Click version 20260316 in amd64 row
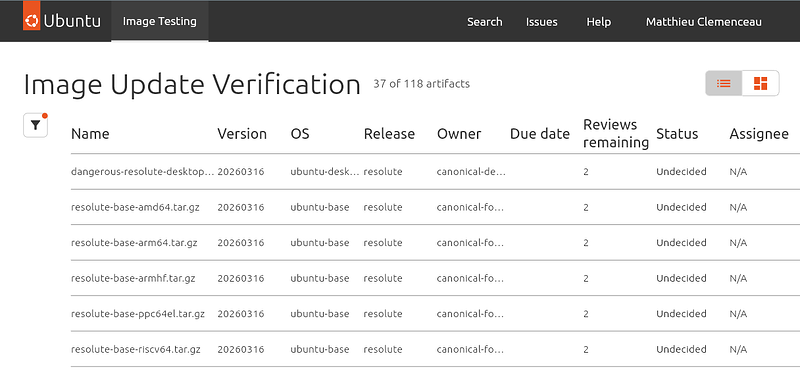The image size is (800, 378). coord(241,207)
